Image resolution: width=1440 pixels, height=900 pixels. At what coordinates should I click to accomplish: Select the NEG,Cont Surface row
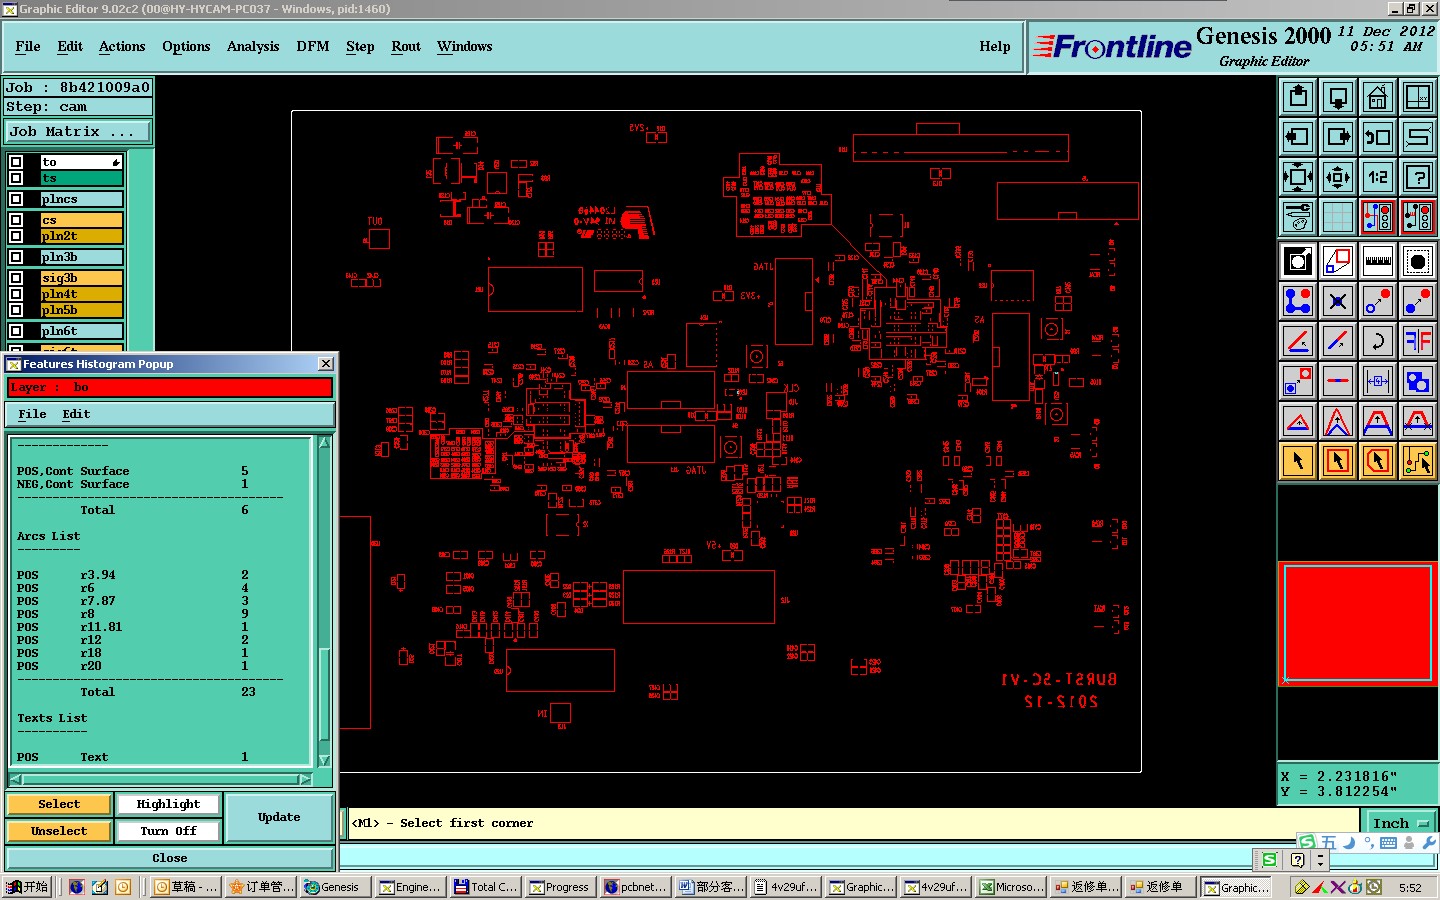click(133, 484)
